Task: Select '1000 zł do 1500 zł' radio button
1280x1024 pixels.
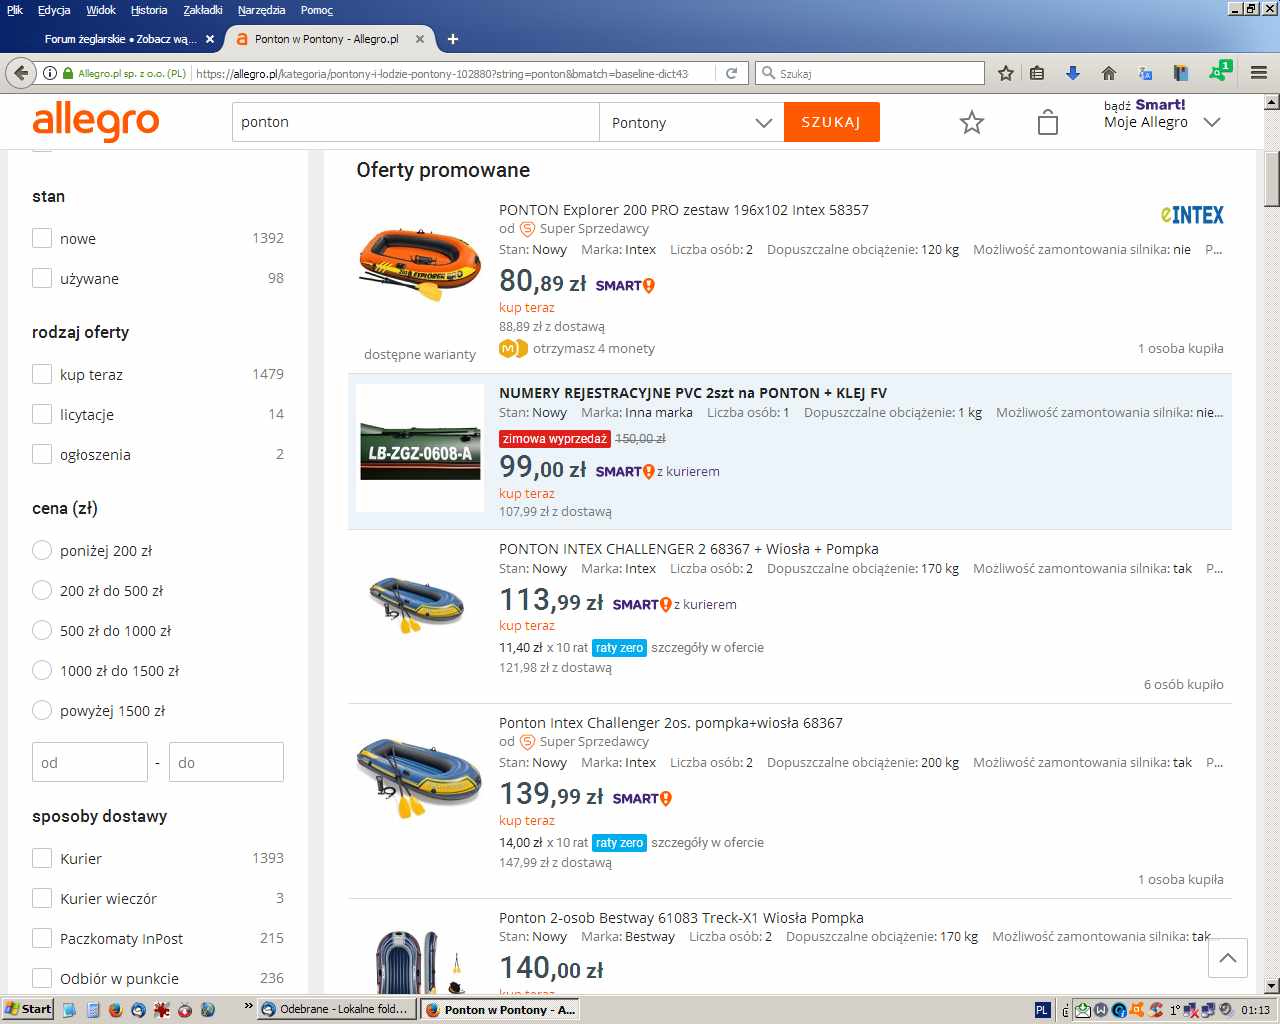Action: click(x=42, y=670)
